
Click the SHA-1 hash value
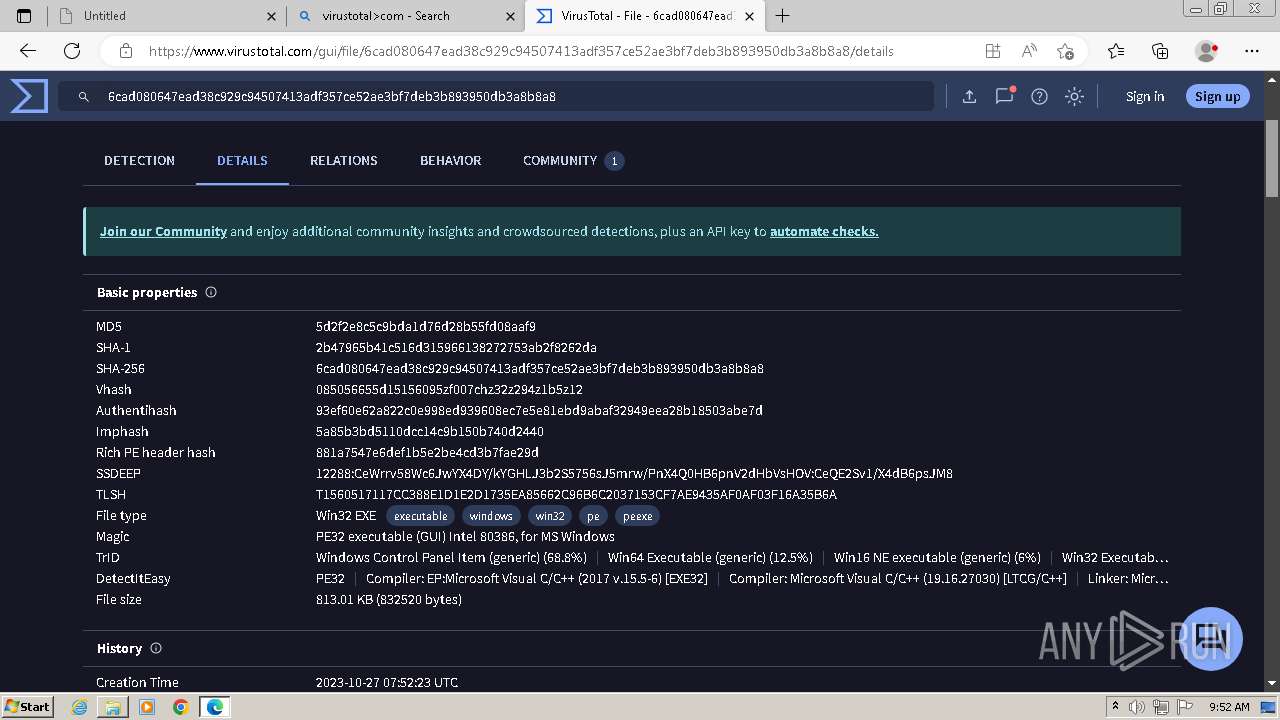456,347
